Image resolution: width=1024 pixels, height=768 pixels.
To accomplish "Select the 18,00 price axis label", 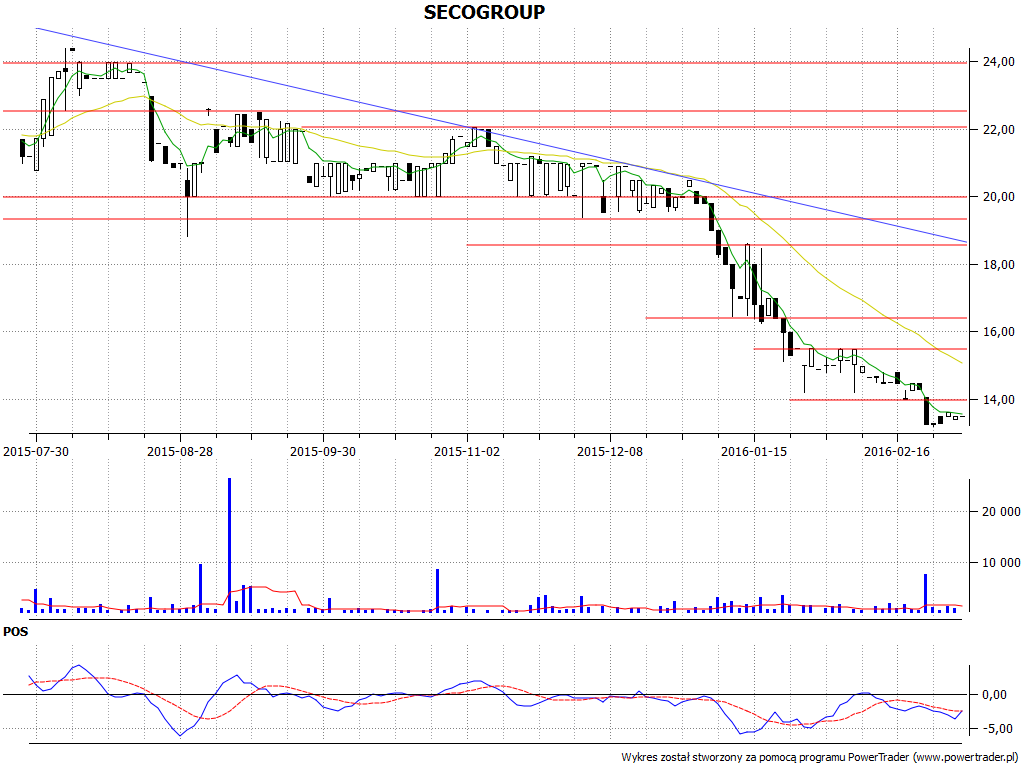I will [999, 265].
